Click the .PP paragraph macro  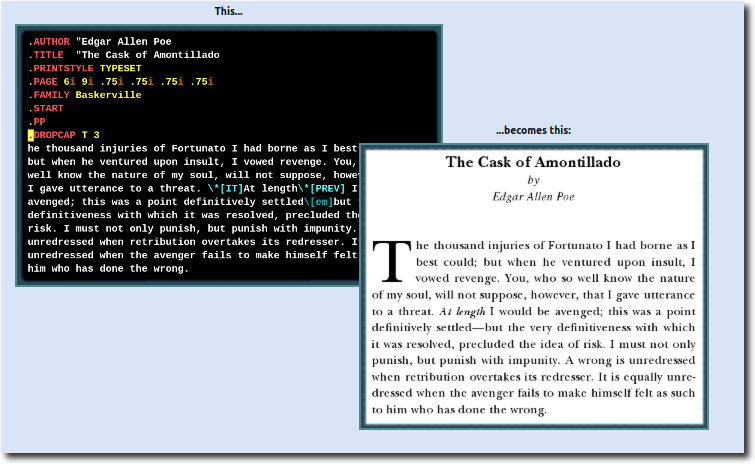(x=38, y=121)
